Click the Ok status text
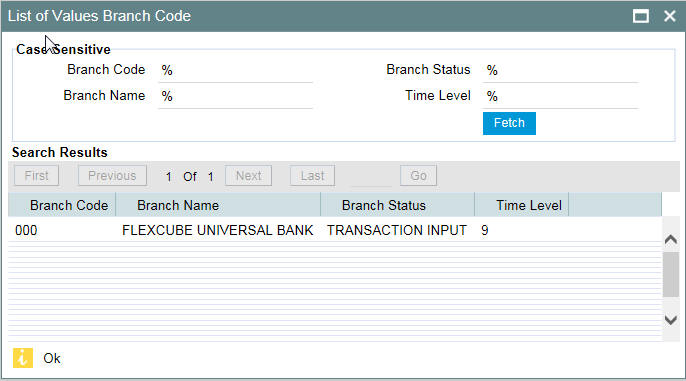This screenshot has width=686, height=381. pyautogui.click(x=52, y=358)
